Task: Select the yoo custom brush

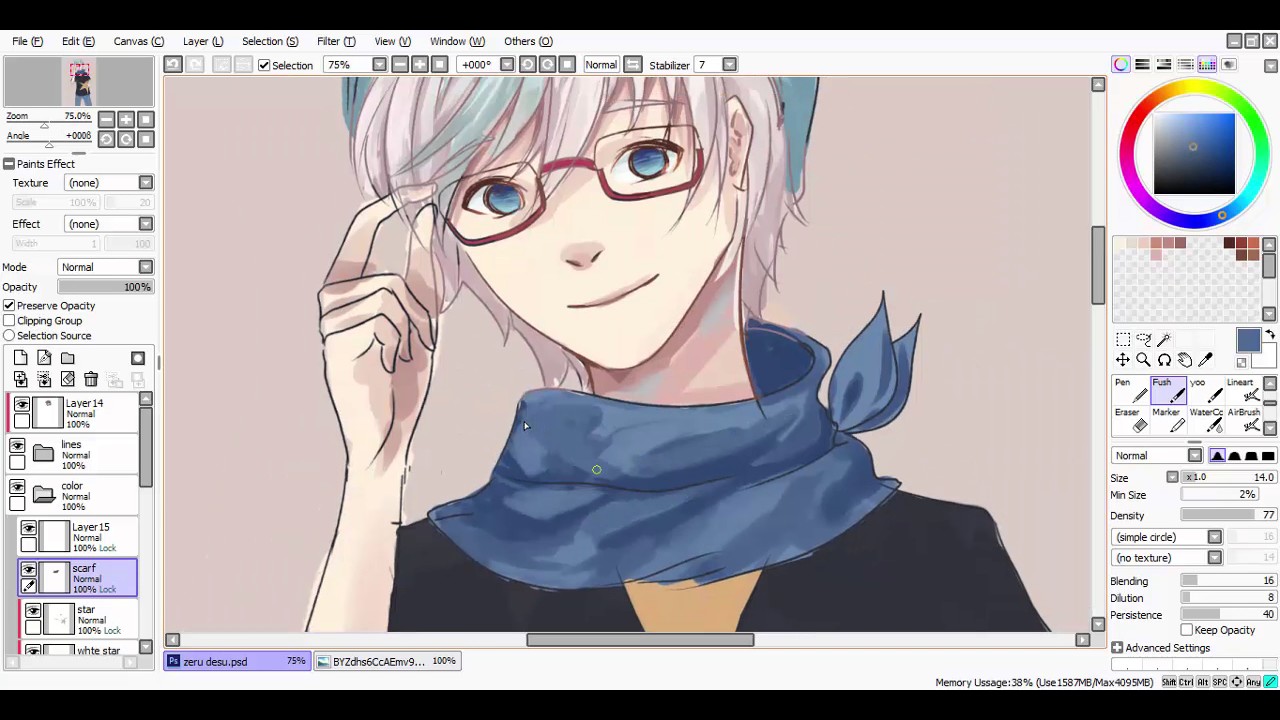Action: pos(1205,390)
